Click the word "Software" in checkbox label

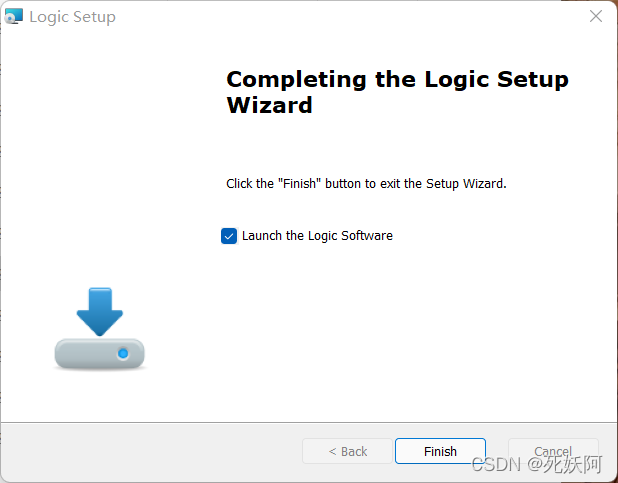click(x=367, y=236)
